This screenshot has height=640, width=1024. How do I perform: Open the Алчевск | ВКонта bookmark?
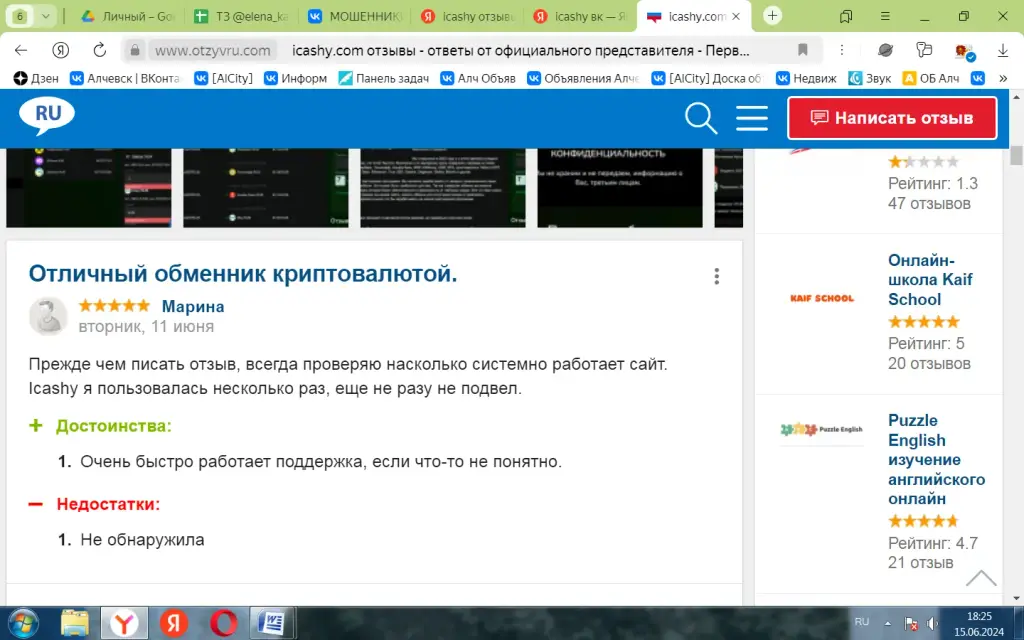tap(125, 78)
